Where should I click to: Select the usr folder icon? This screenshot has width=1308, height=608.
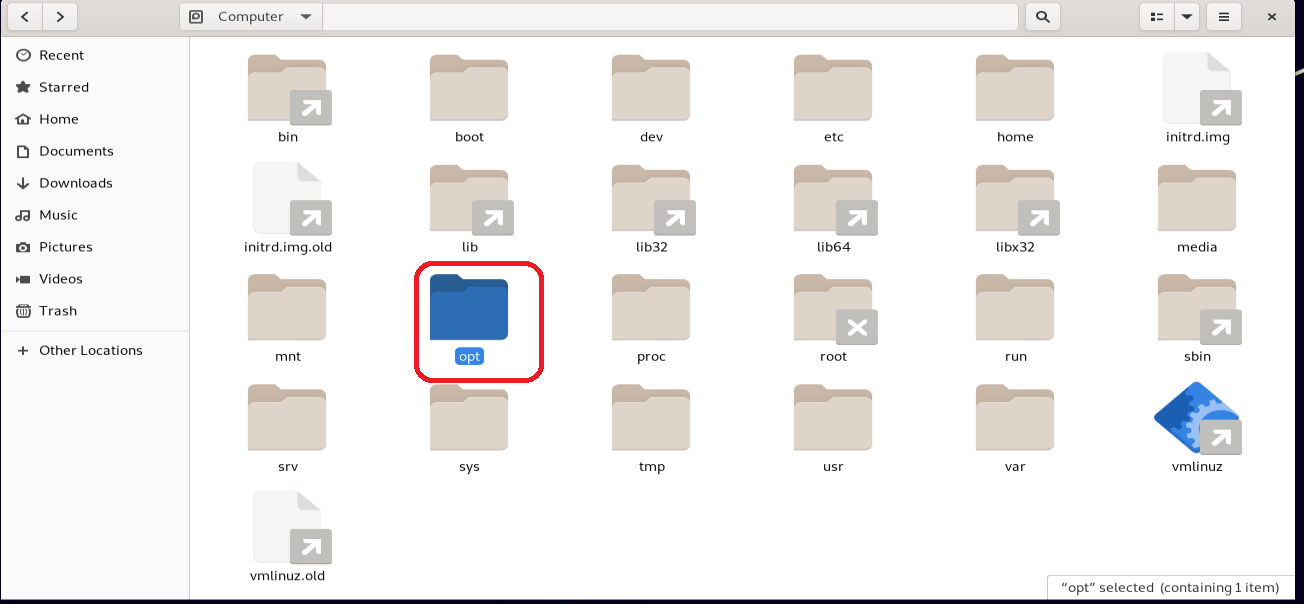click(833, 418)
